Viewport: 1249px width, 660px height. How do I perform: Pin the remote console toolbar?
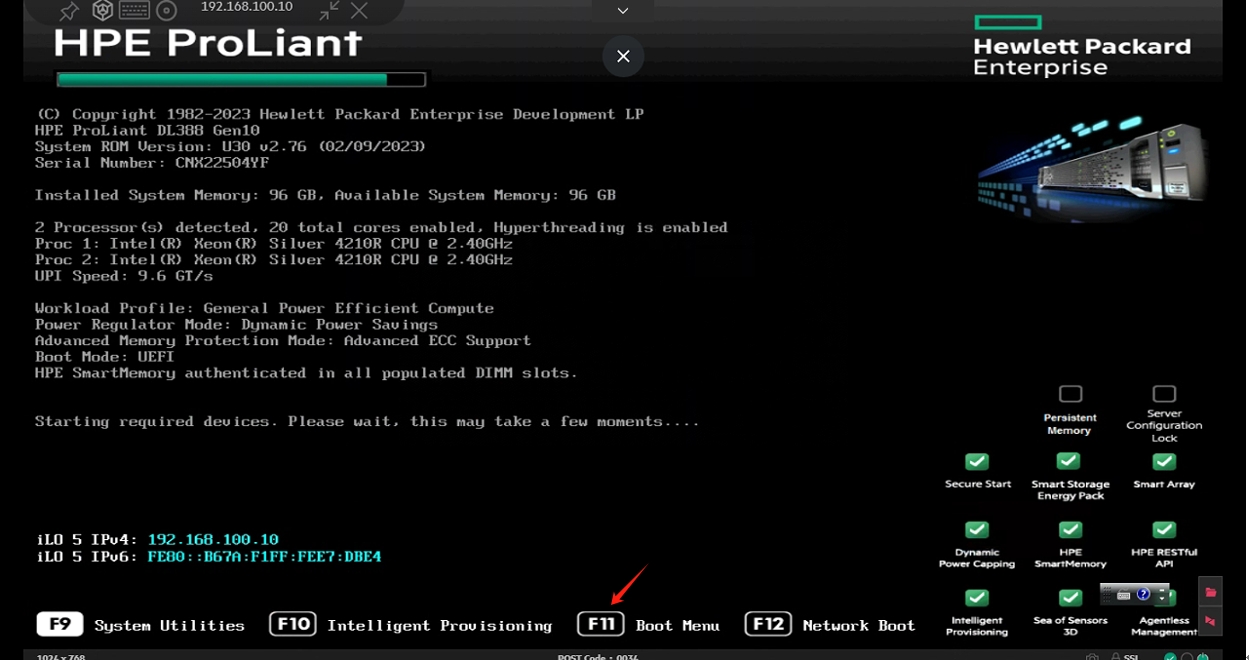[x=69, y=11]
